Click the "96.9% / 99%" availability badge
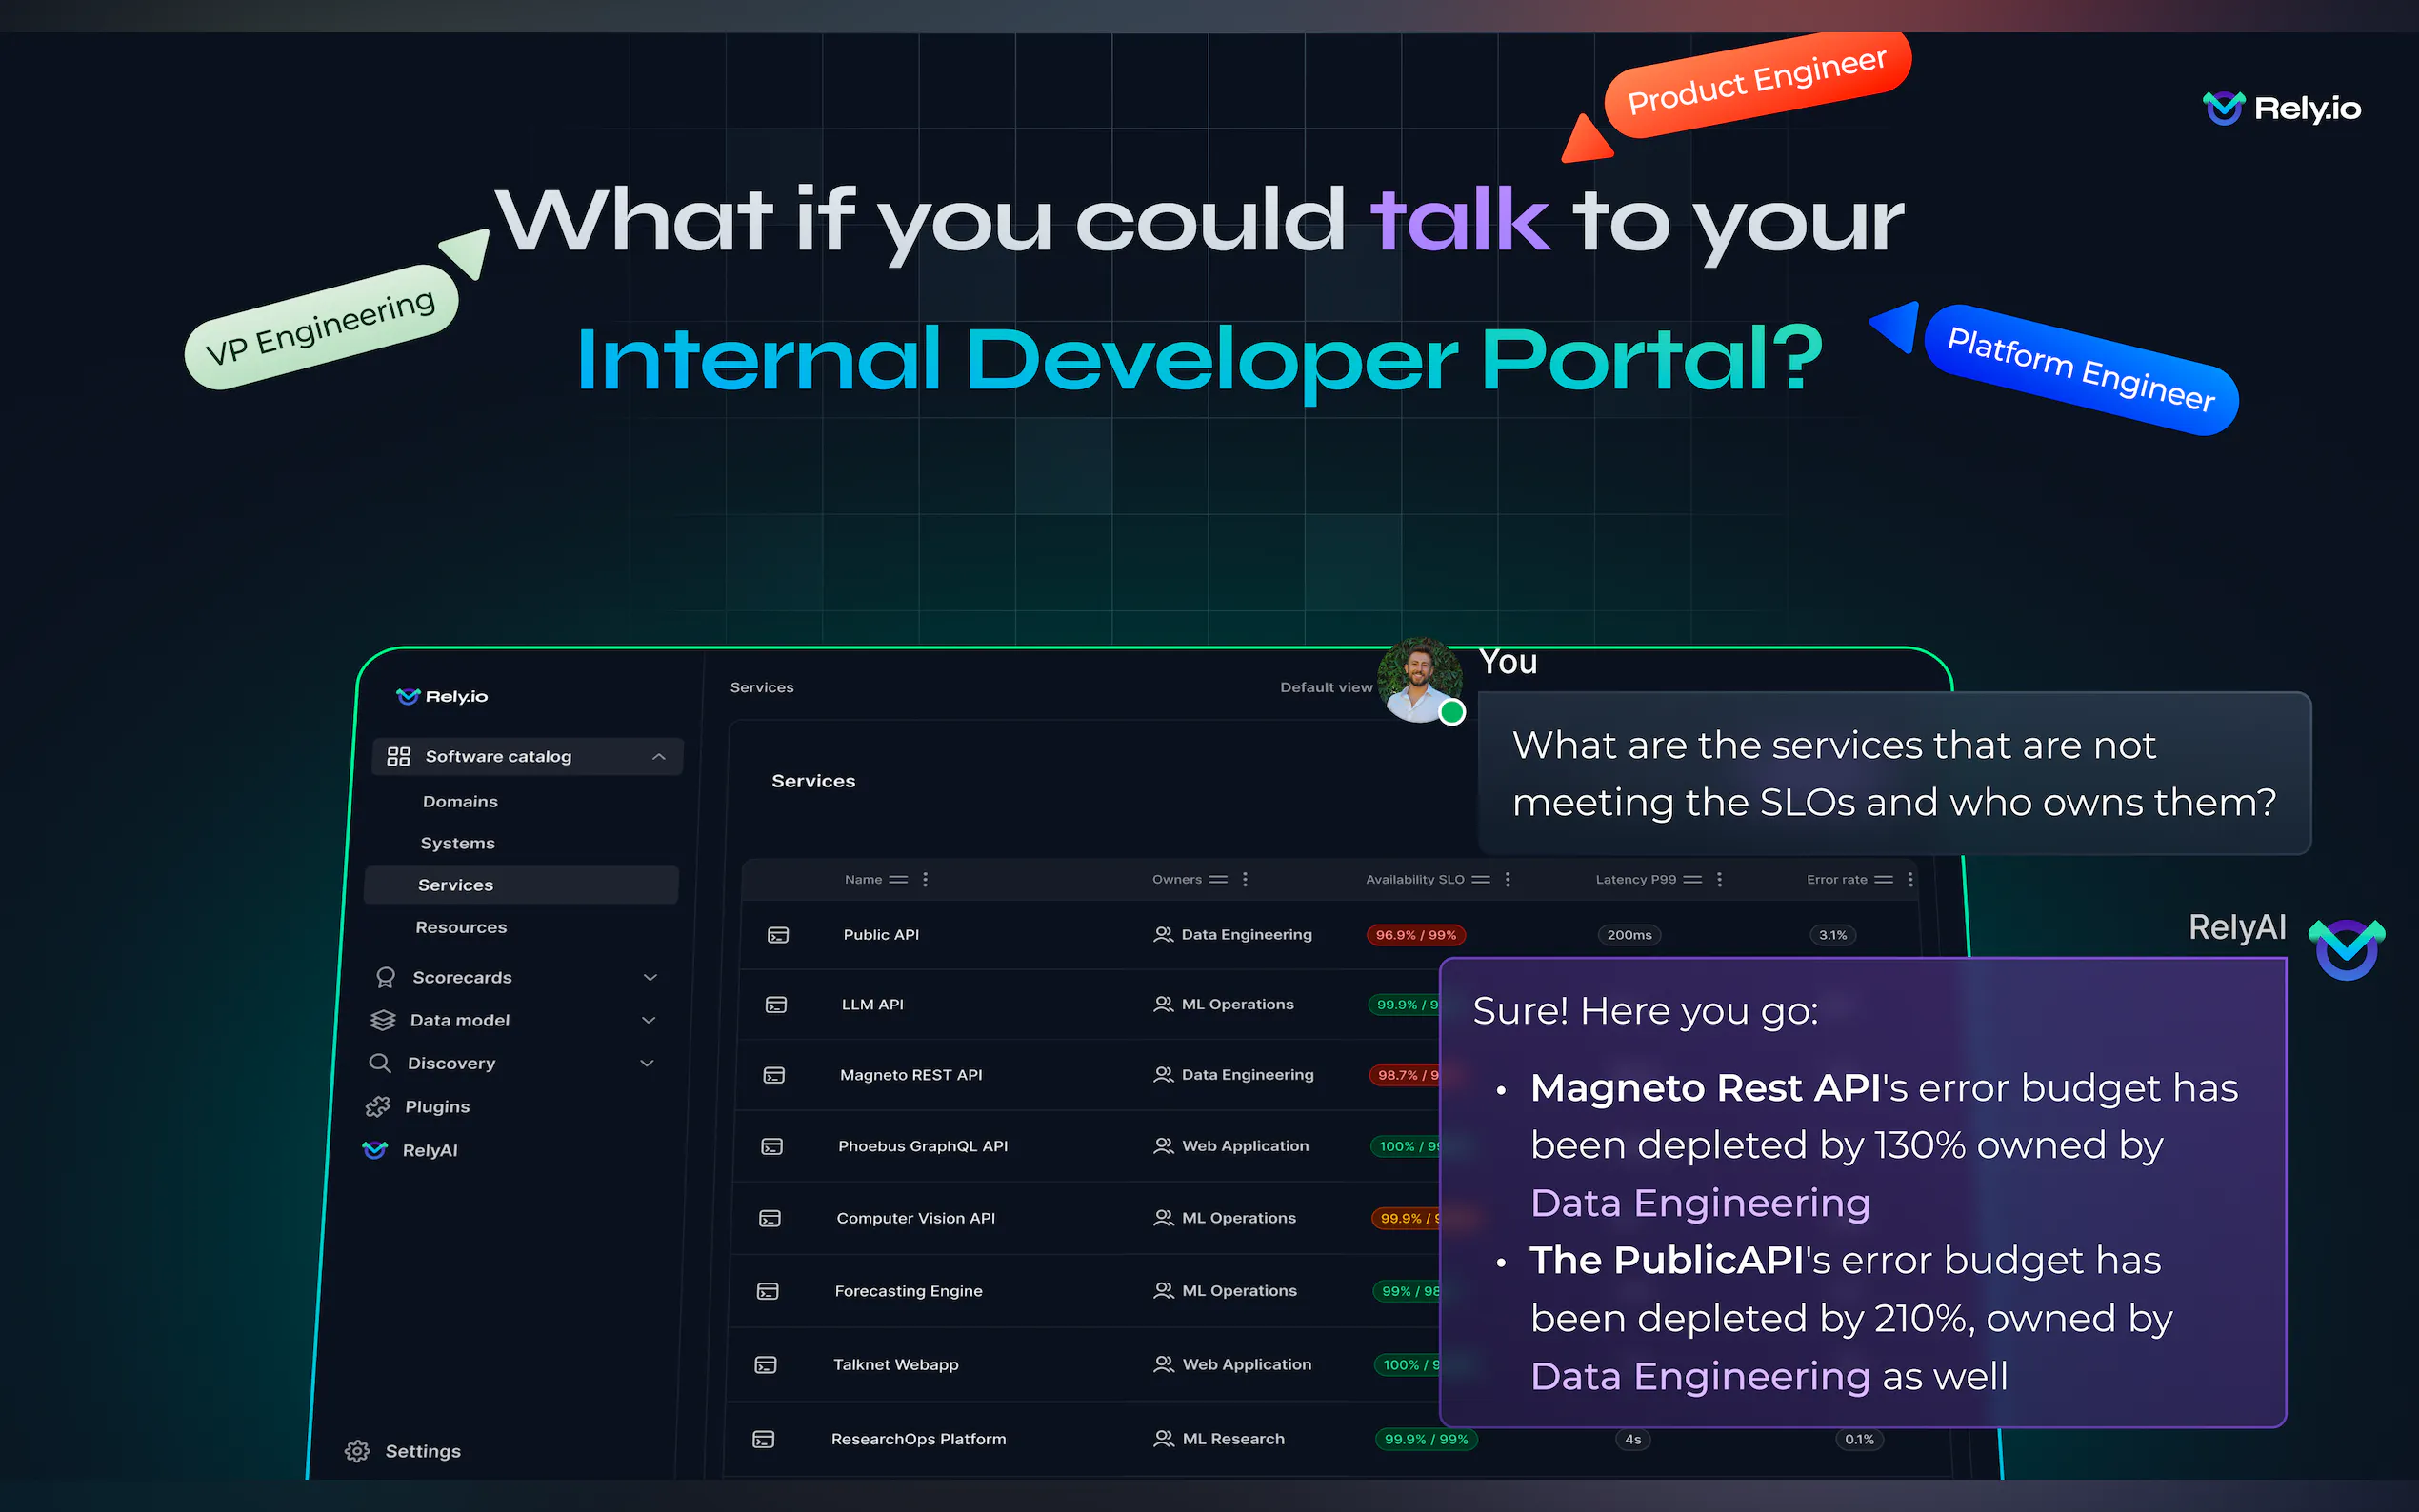Image resolution: width=2419 pixels, height=1512 pixels. (1416, 935)
